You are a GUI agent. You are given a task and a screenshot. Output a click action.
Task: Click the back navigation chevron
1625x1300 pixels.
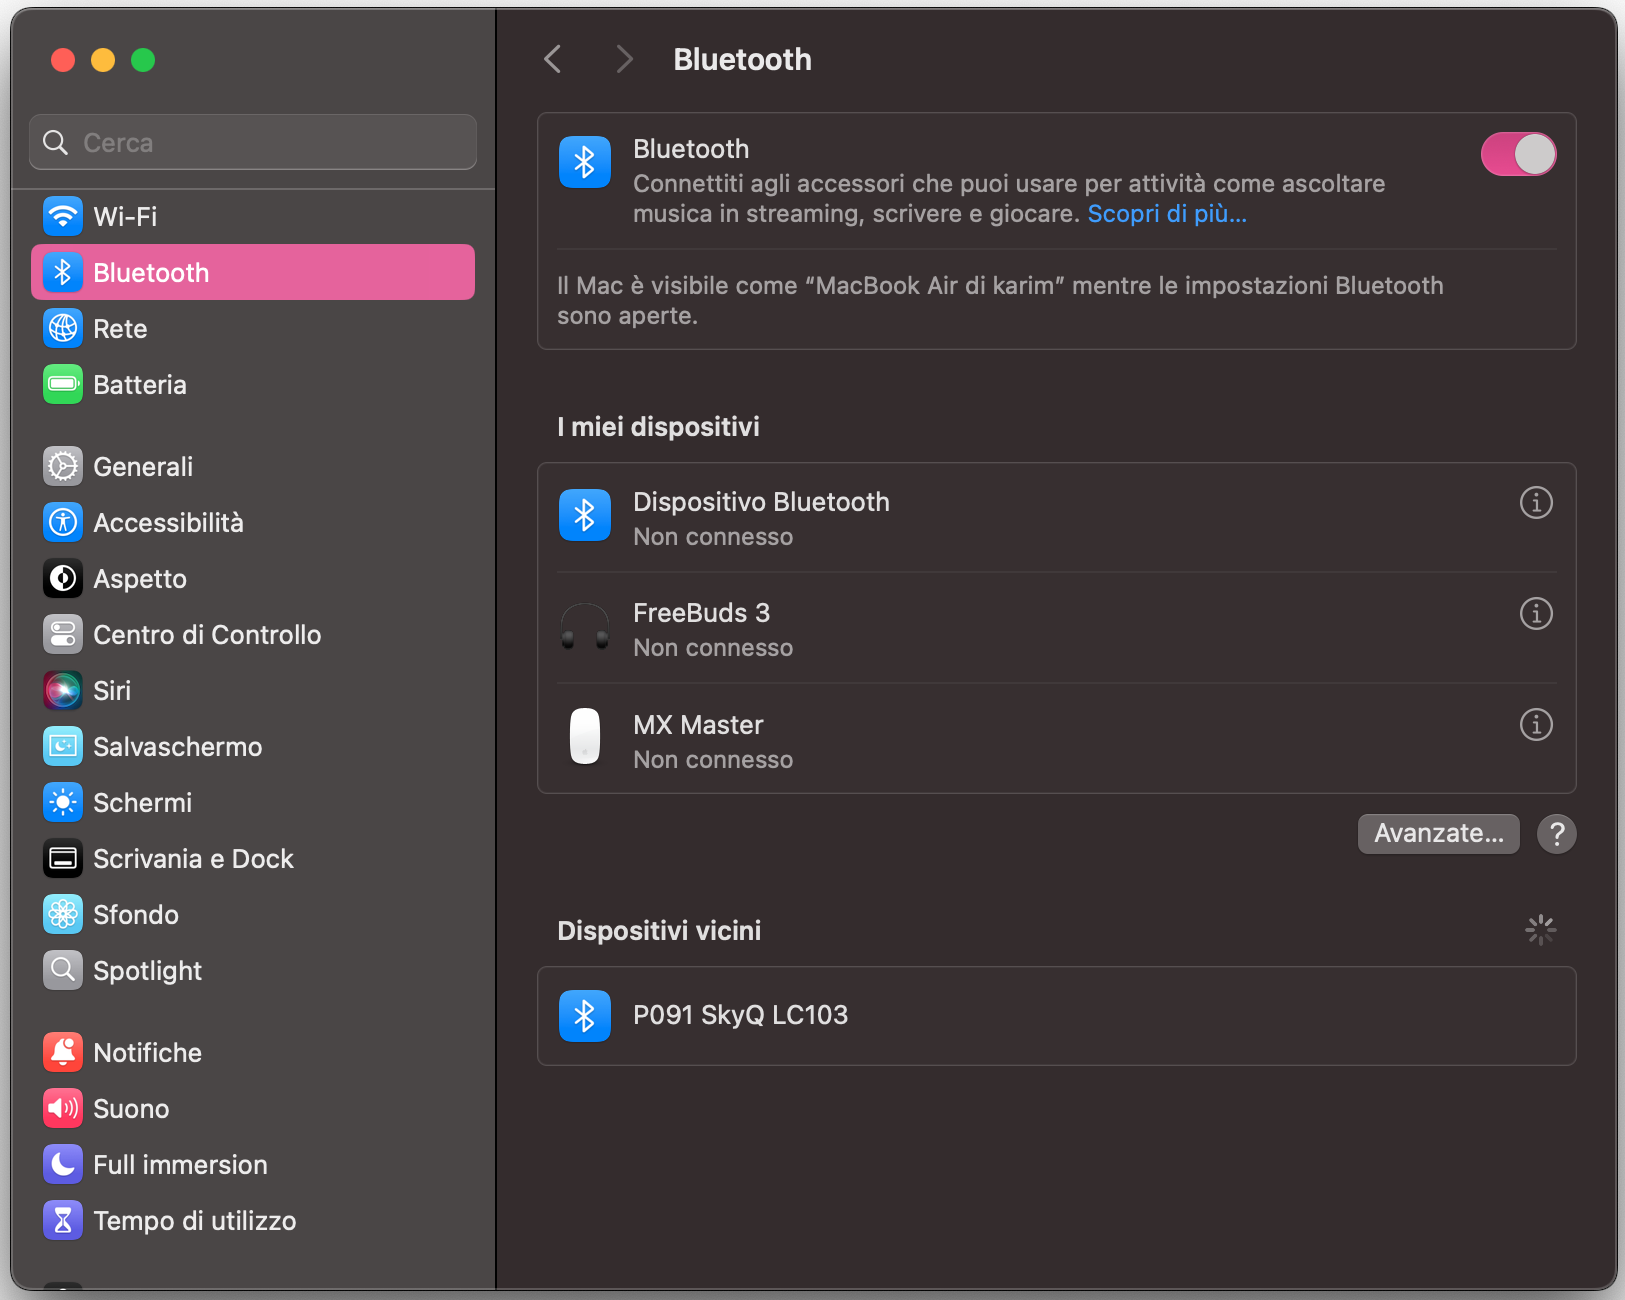pos(552,59)
